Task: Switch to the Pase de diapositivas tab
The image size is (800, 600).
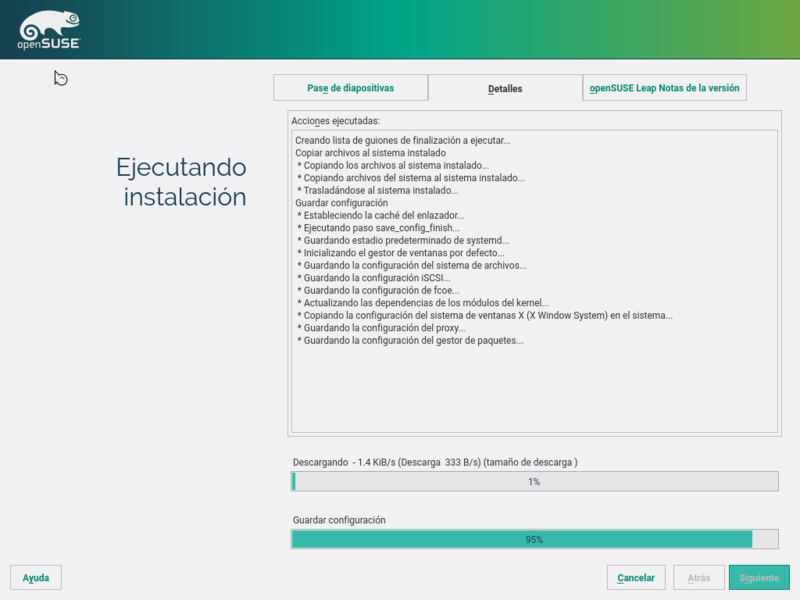Action: 350,88
